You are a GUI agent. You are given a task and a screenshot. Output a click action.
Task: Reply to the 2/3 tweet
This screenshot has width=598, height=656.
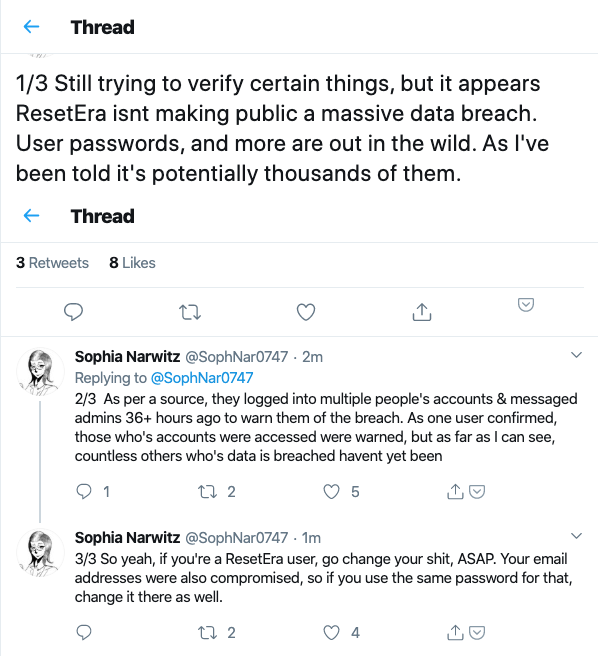(84, 491)
